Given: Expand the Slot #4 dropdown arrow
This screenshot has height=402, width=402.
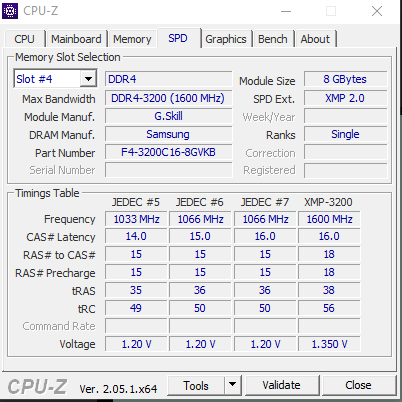Looking at the screenshot, I should point(88,79).
